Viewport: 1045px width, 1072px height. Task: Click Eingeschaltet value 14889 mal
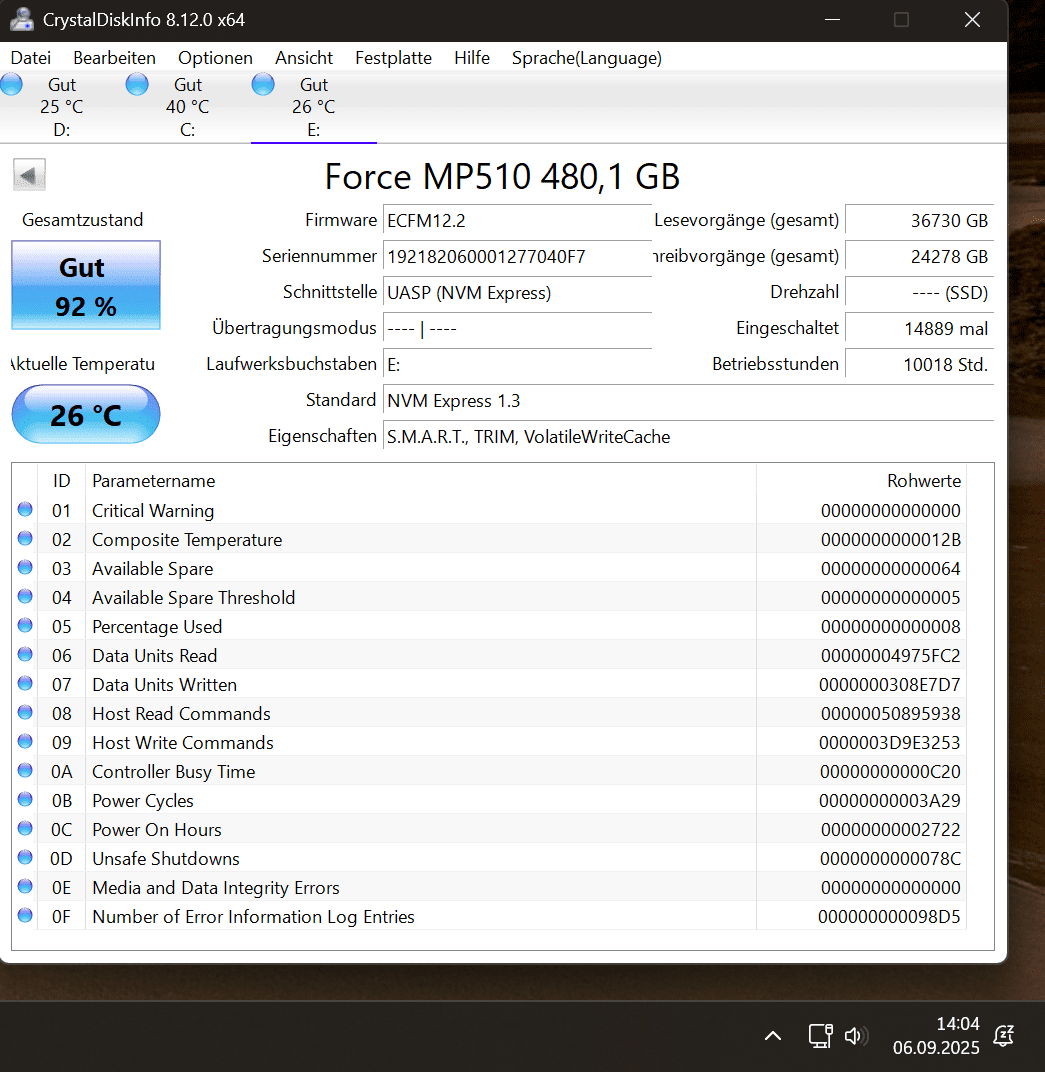(x=919, y=329)
